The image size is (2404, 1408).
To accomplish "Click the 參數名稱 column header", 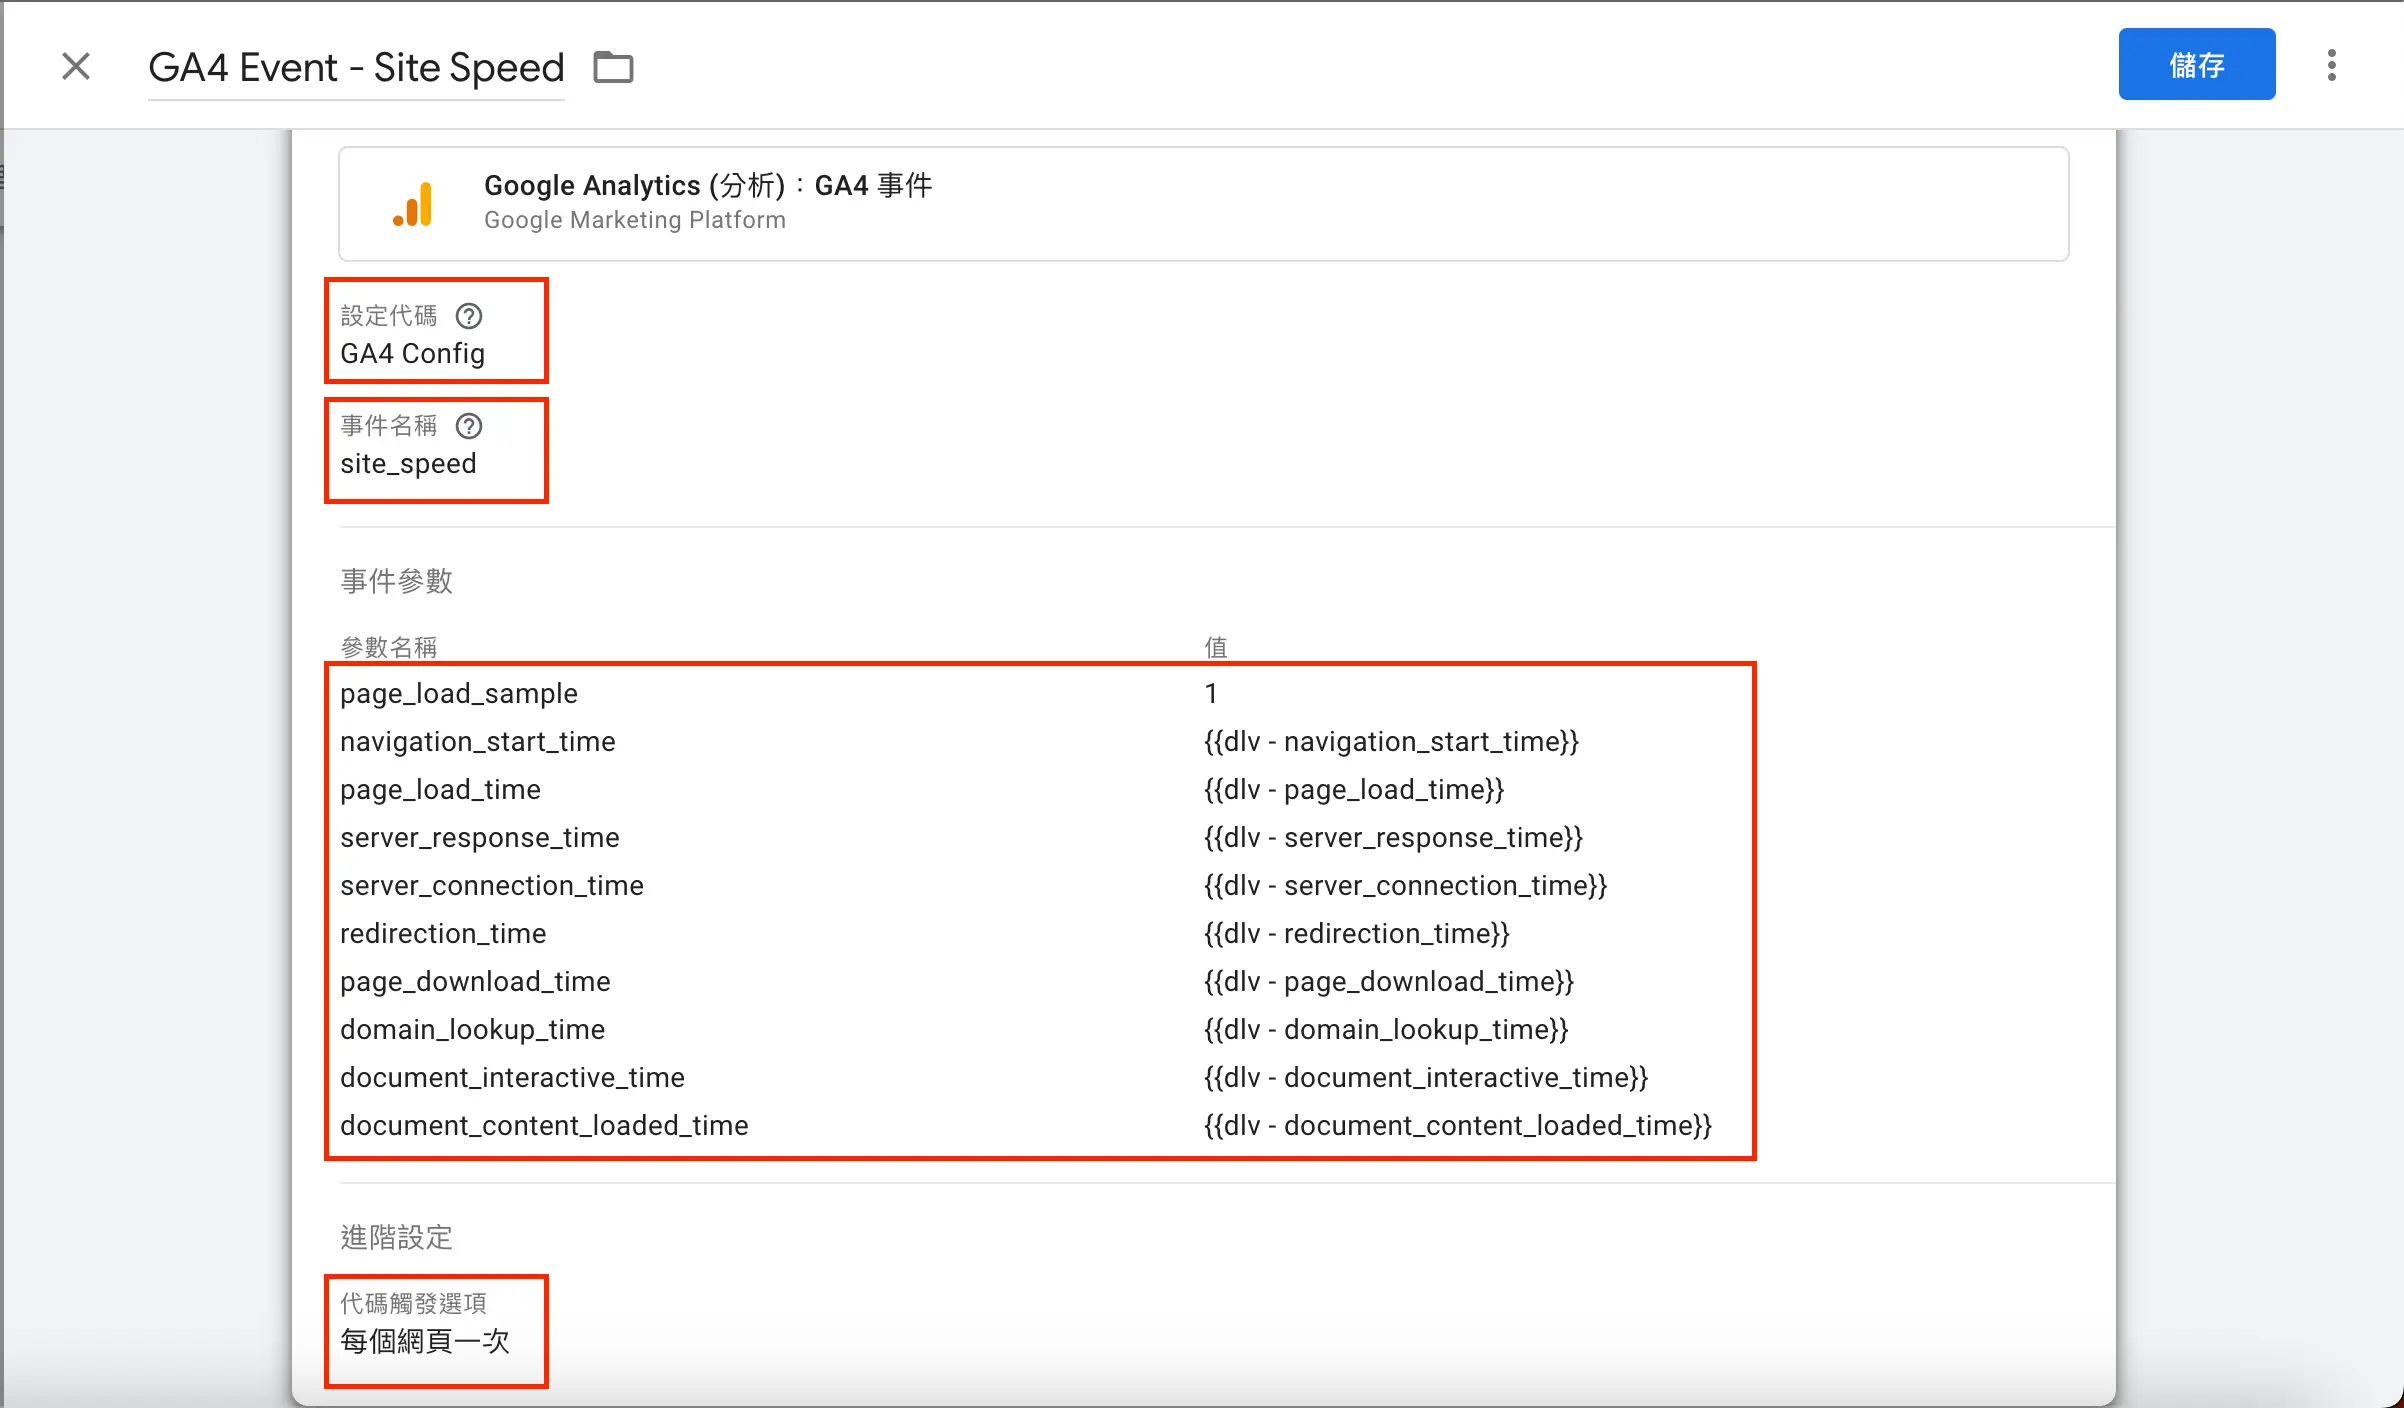I will pyautogui.click(x=388, y=647).
